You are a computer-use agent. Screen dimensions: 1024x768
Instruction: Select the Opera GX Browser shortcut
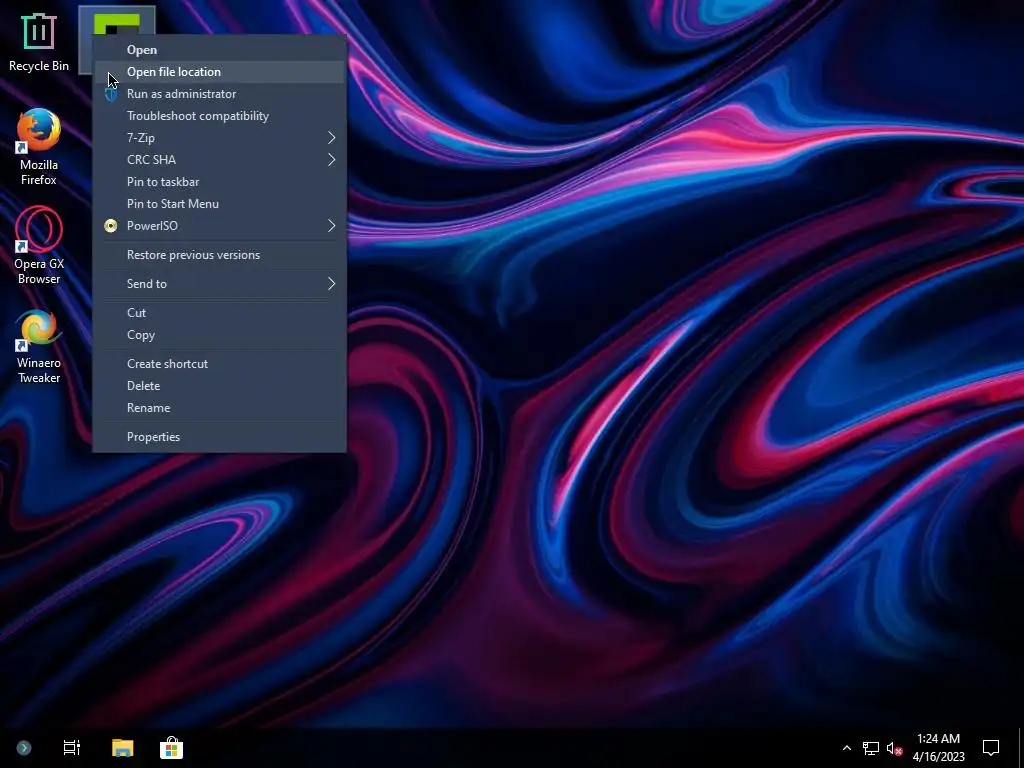point(39,246)
